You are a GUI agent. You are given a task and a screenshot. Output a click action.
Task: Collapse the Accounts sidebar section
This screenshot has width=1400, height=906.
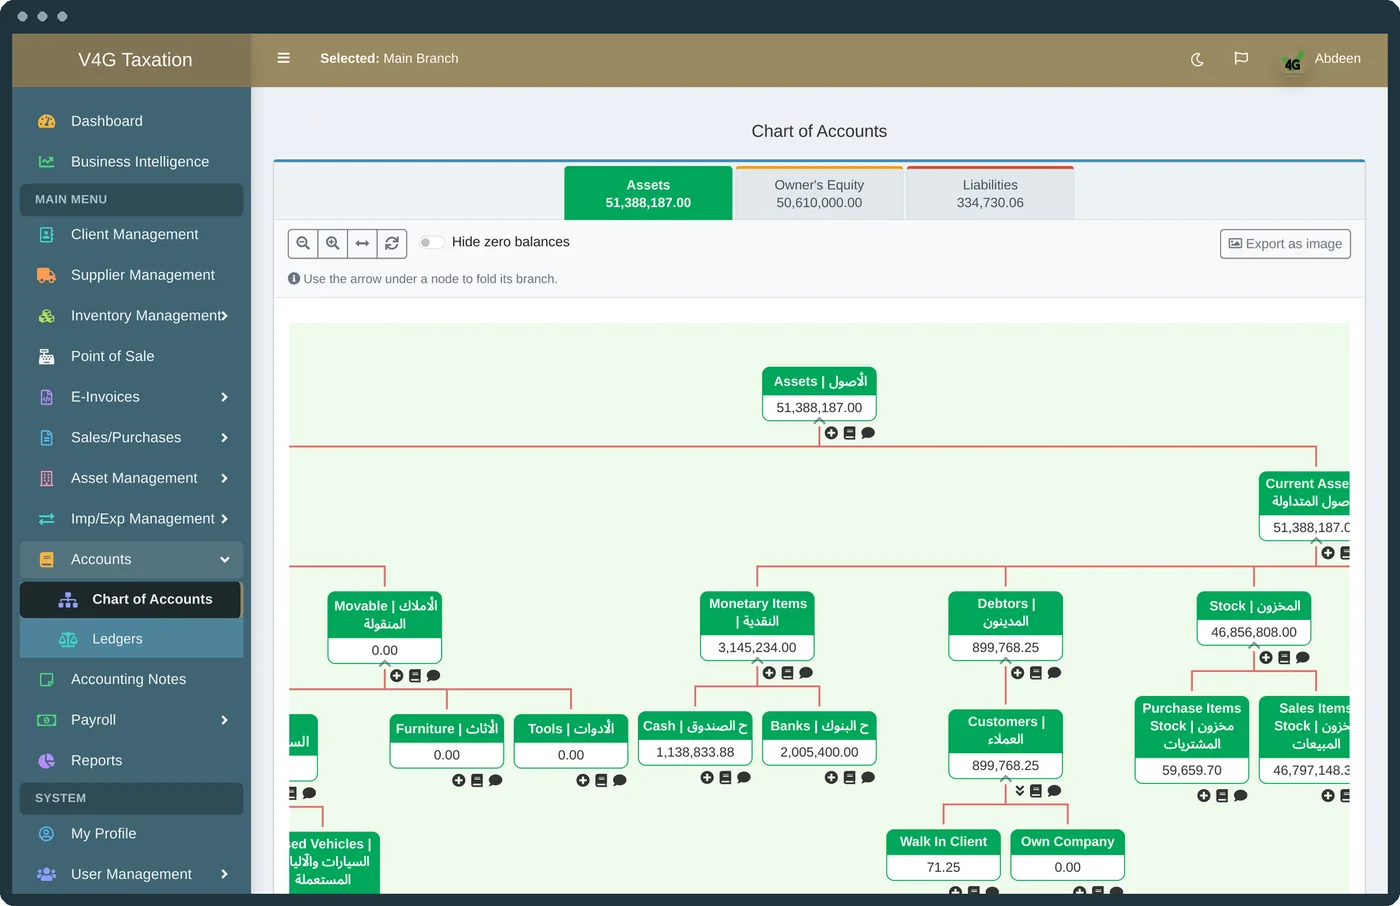pyautogui.click(x=132, y=559)
